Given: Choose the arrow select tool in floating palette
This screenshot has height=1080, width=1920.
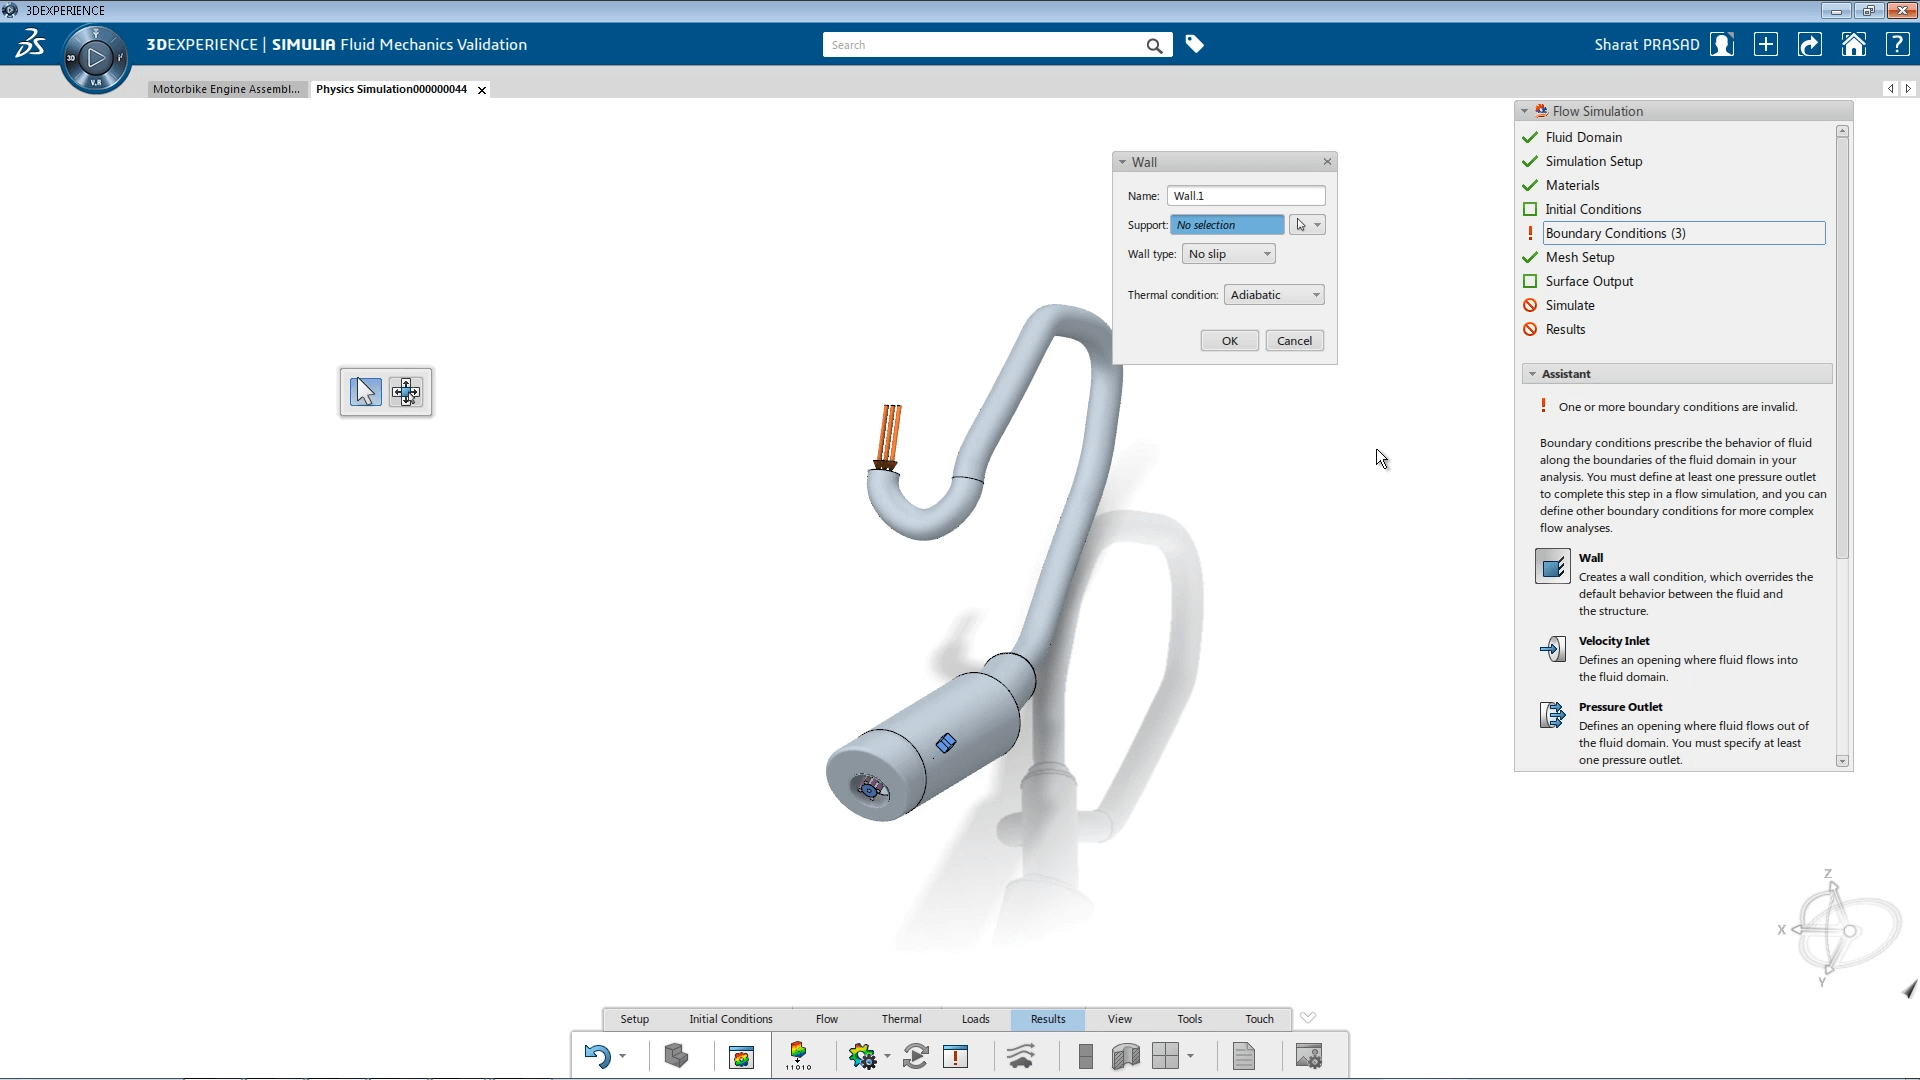Looking at the screenshot, I should pyautogui.click(x=365, y=391).
